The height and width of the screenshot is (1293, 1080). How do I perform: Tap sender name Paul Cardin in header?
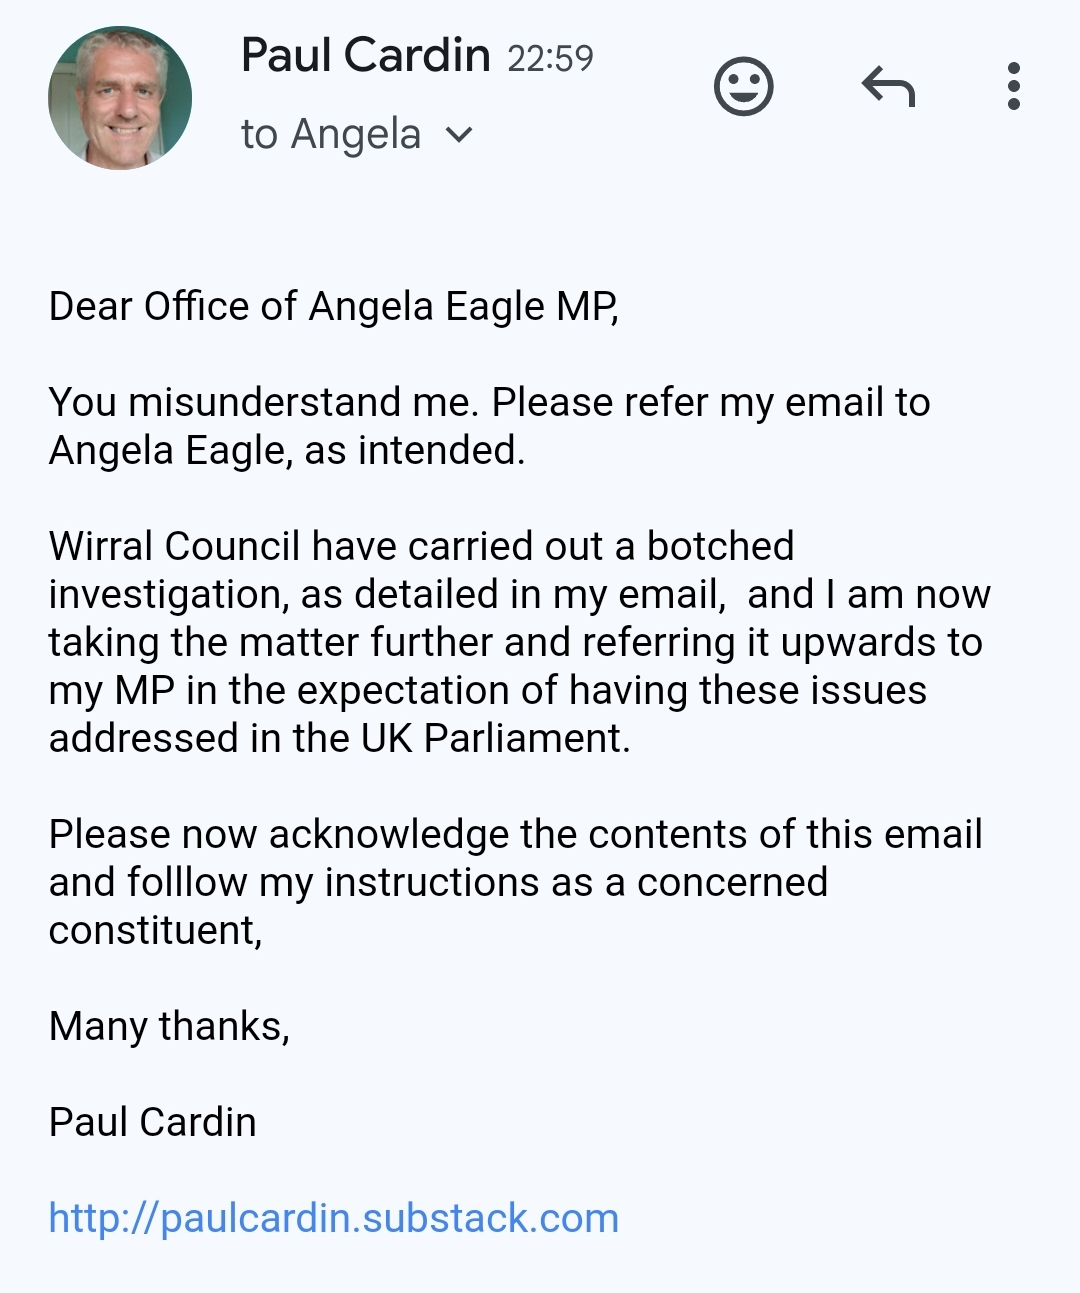click(365, 56)
